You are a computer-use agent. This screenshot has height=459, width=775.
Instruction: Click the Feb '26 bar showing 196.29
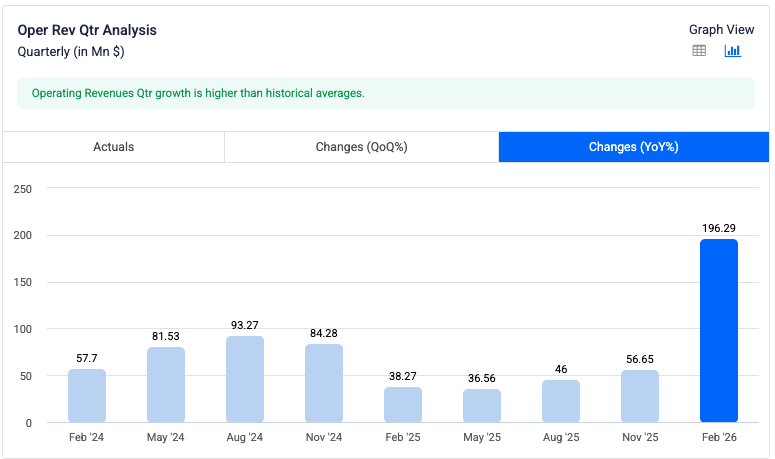(719, 331)
